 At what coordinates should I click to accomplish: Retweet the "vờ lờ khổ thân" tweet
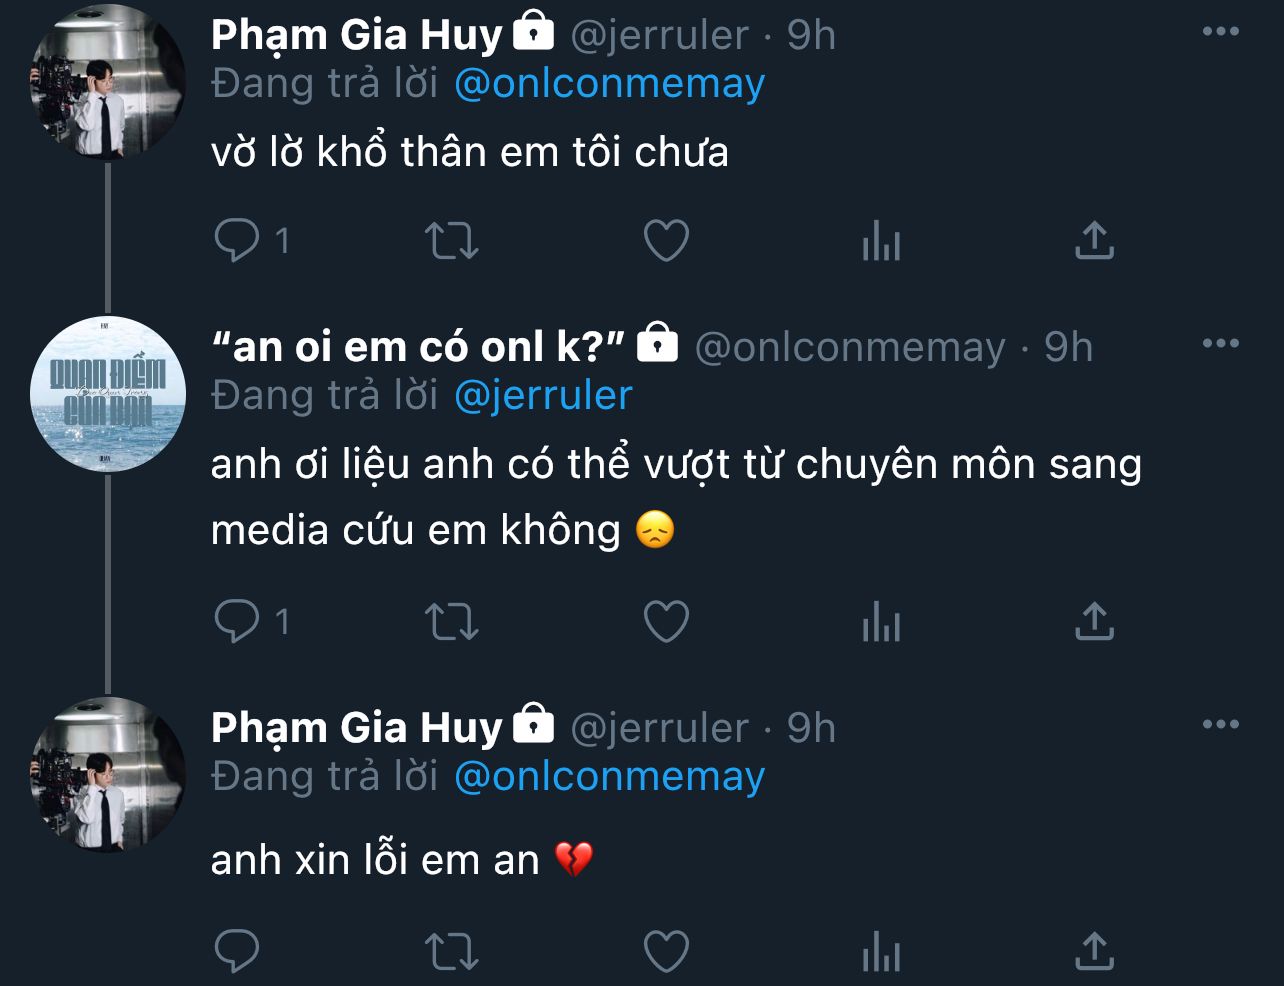tap(452, 241)
